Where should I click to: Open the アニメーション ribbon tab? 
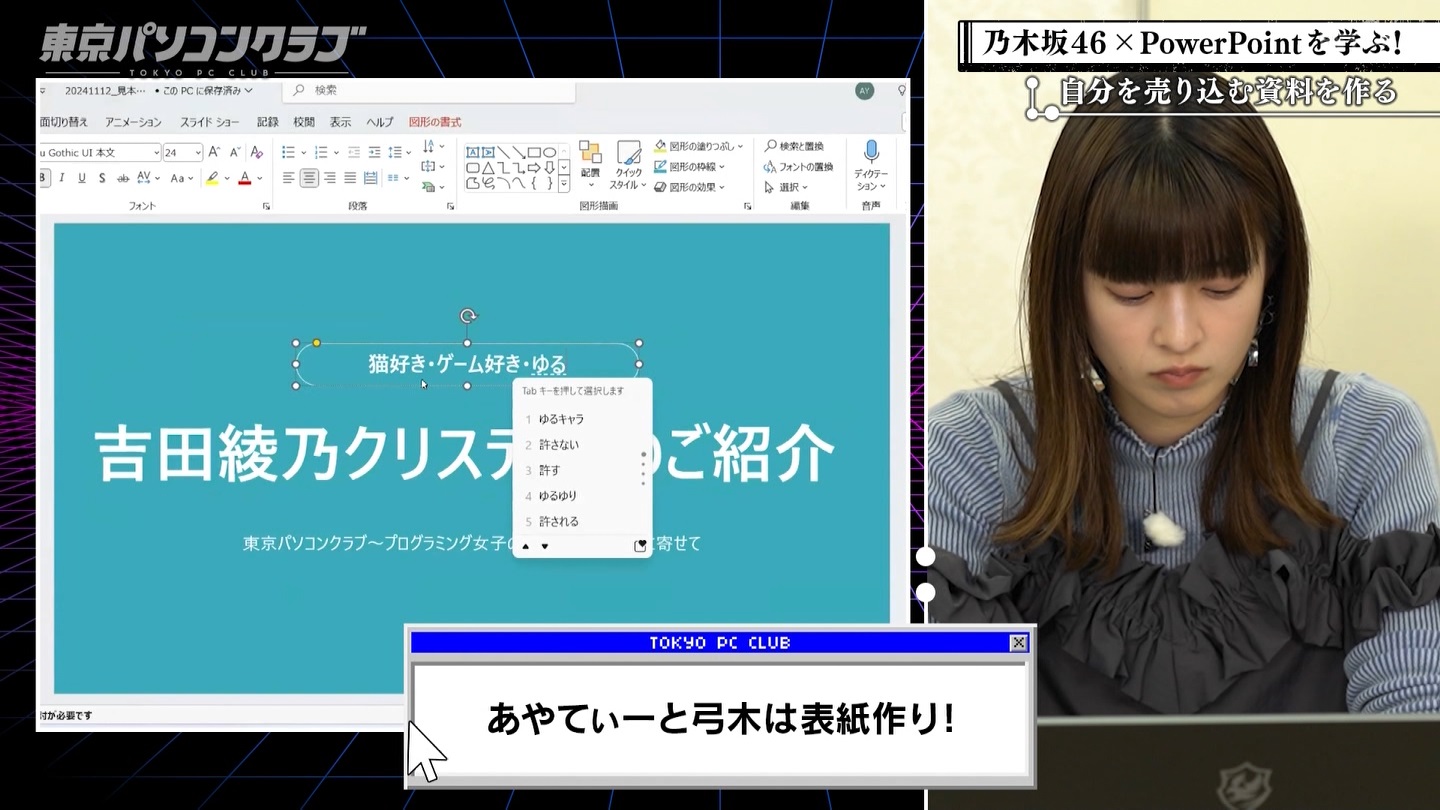point(133,122)
